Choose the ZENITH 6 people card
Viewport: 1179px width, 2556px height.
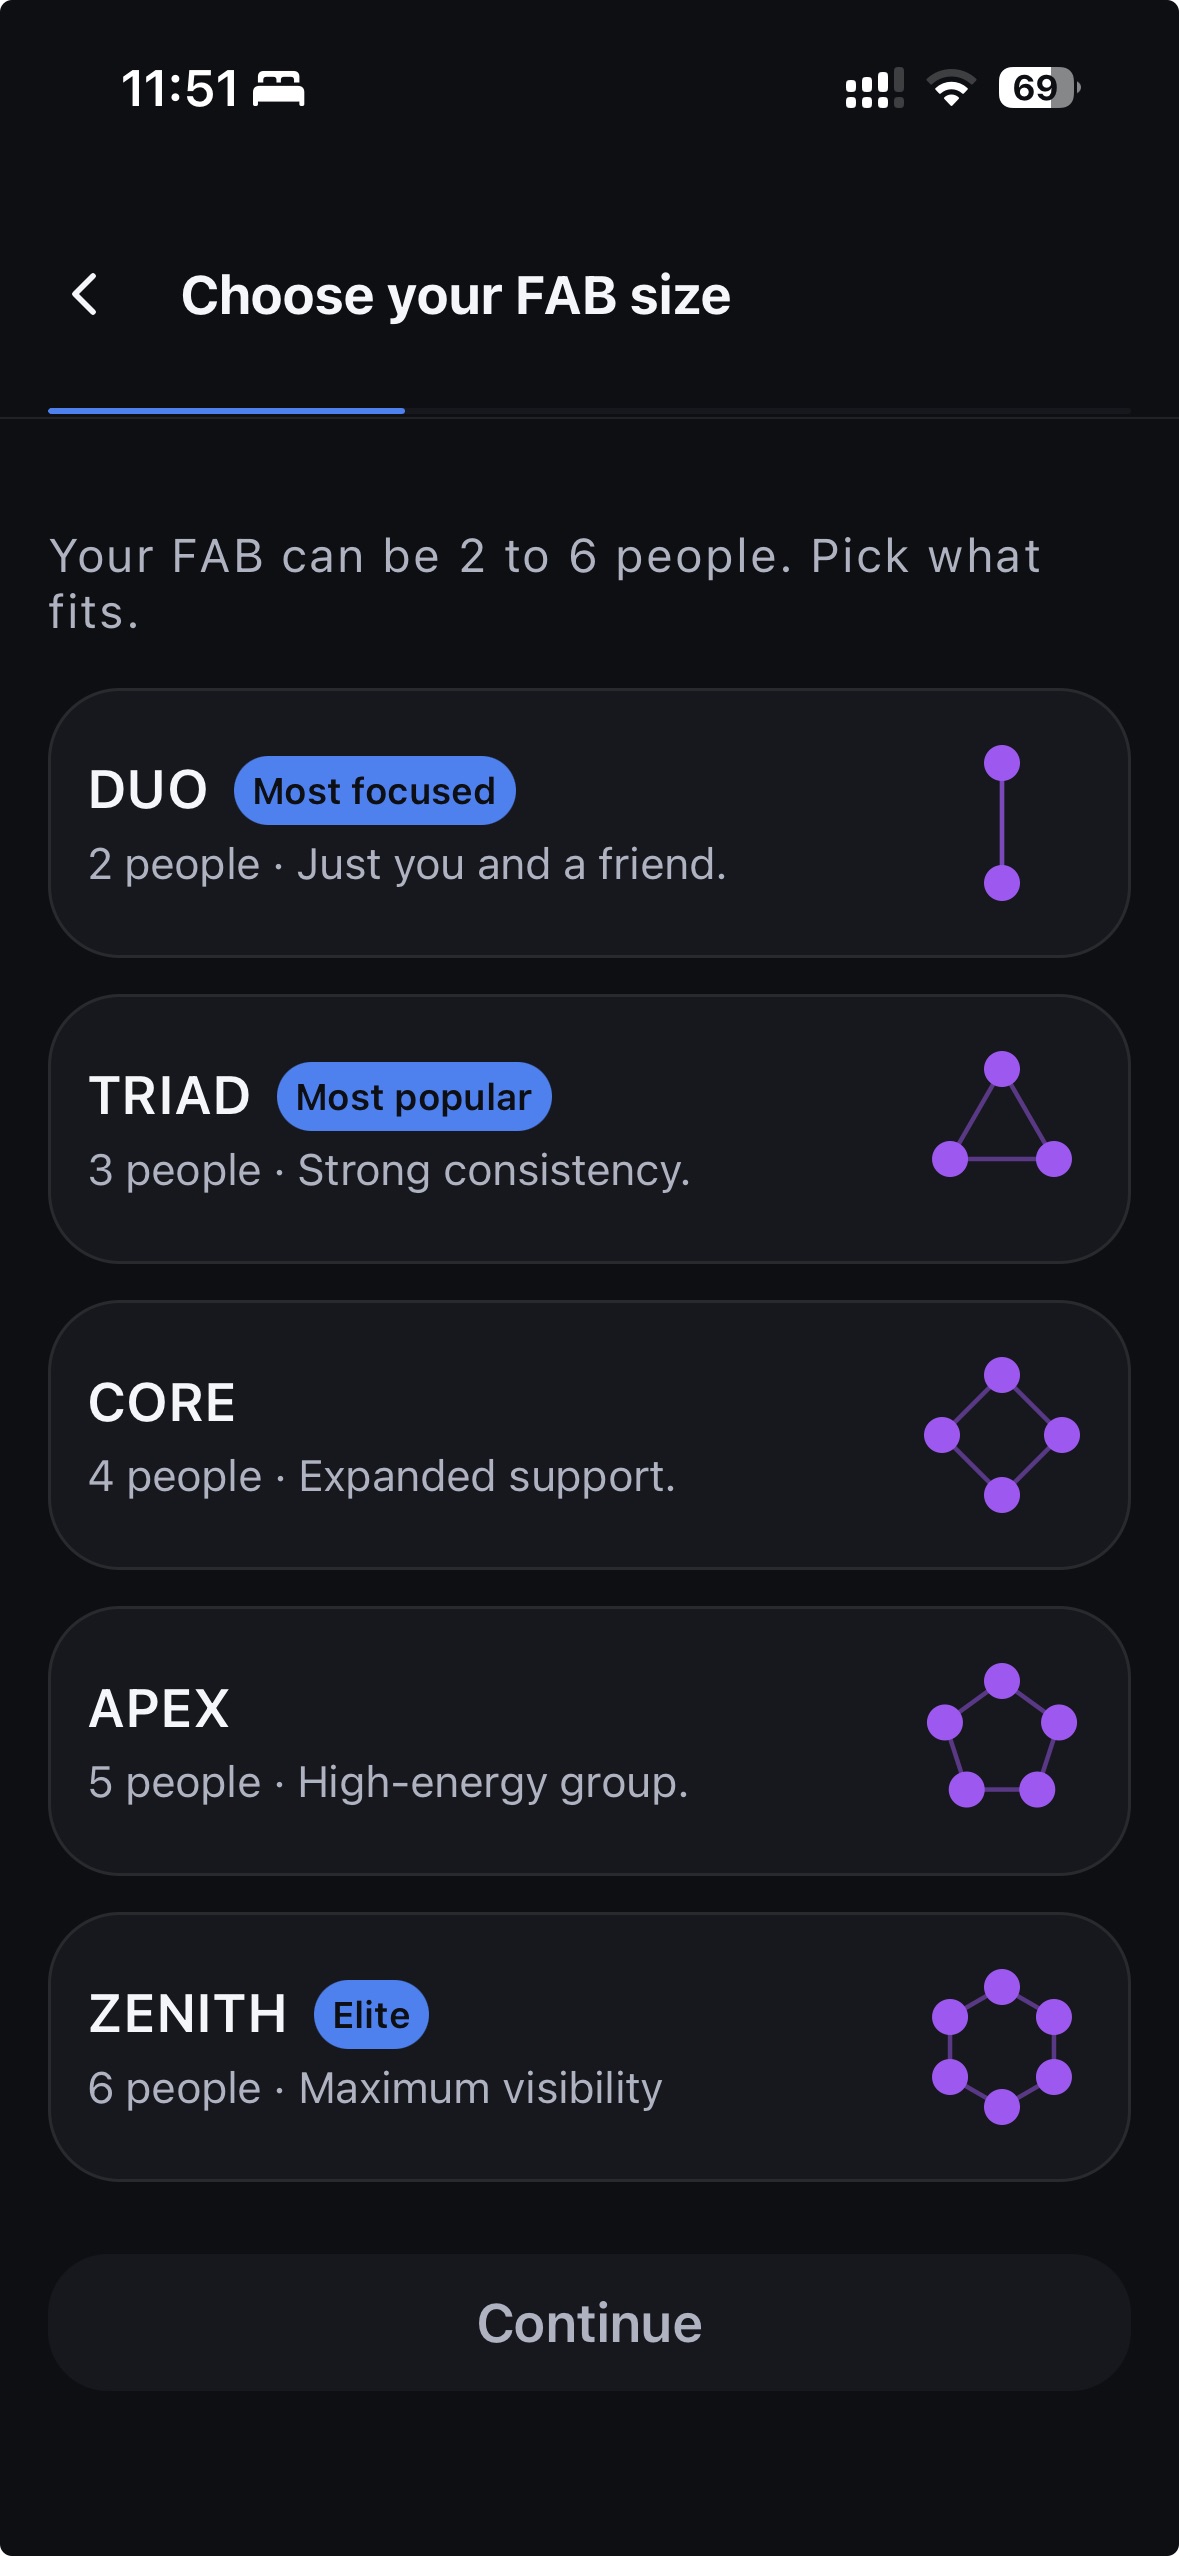point(589,2047)
